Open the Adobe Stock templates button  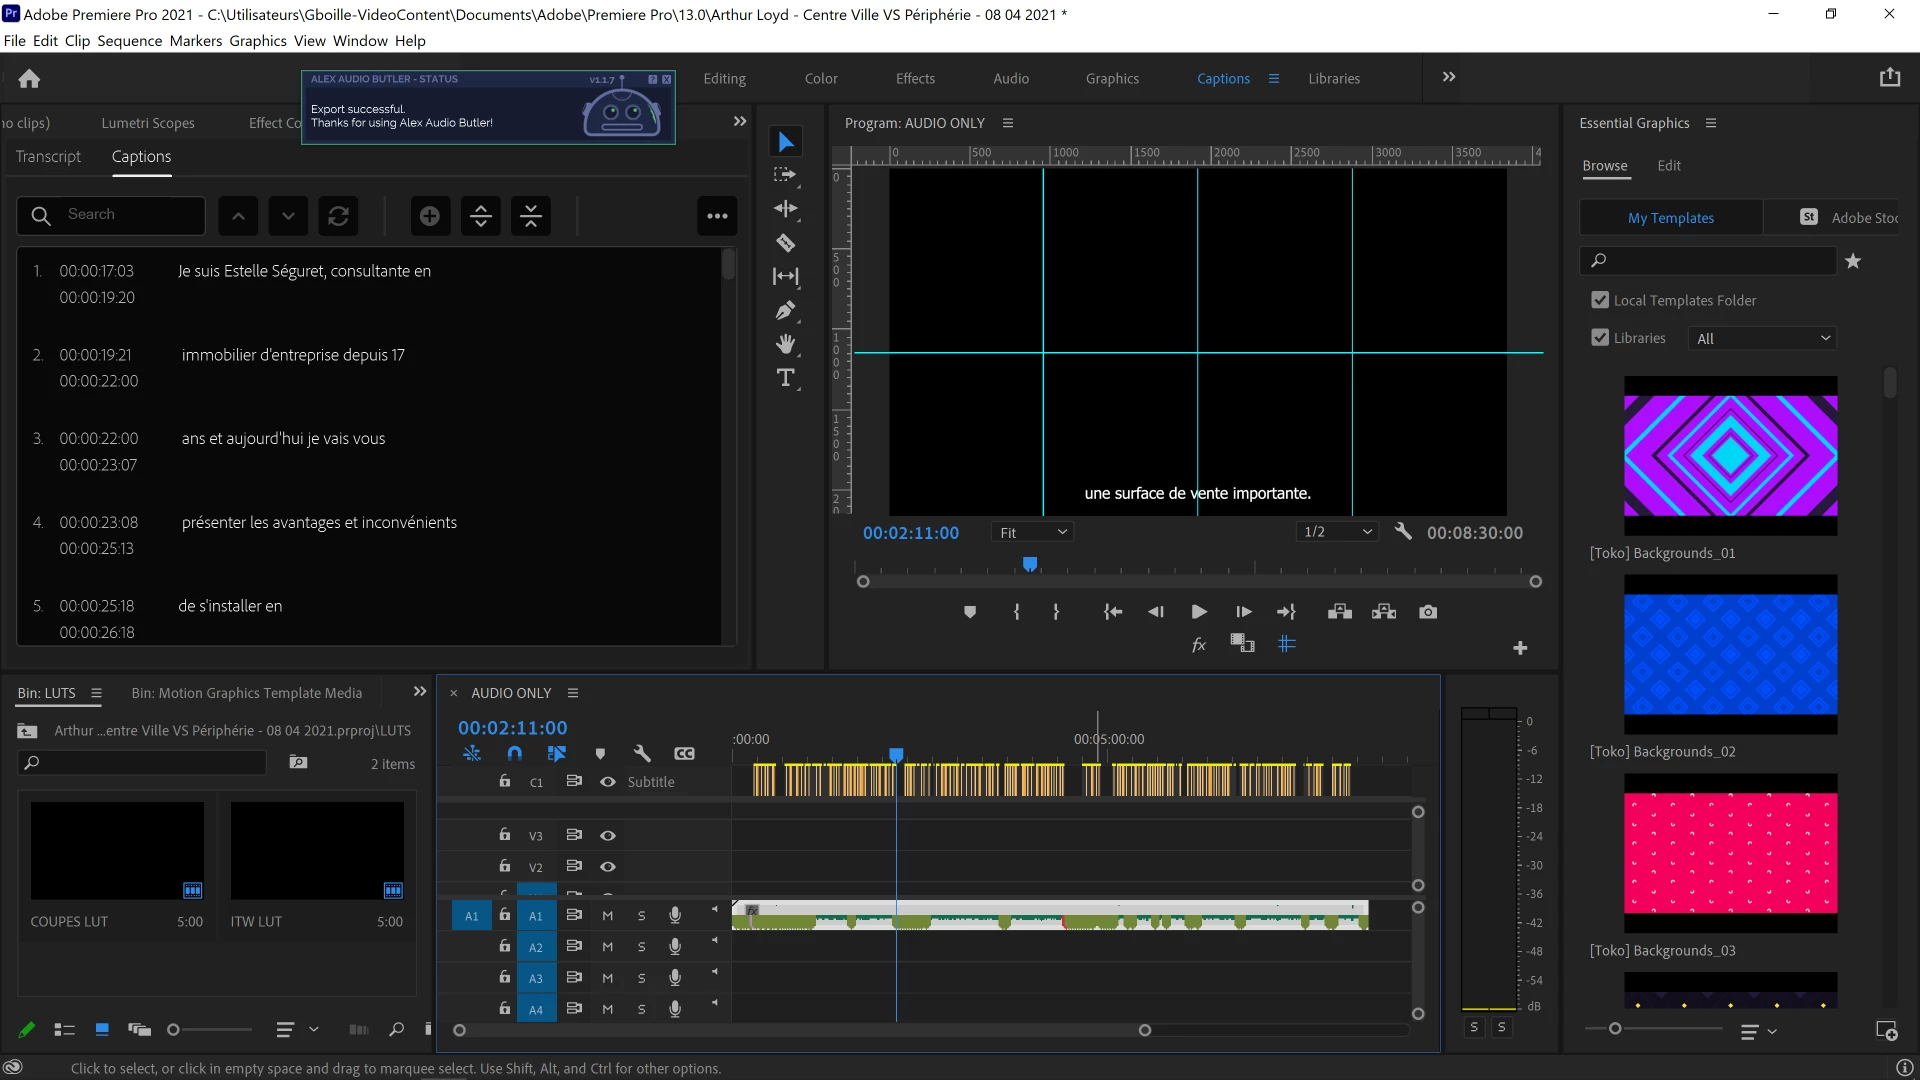click(1850, 218)
